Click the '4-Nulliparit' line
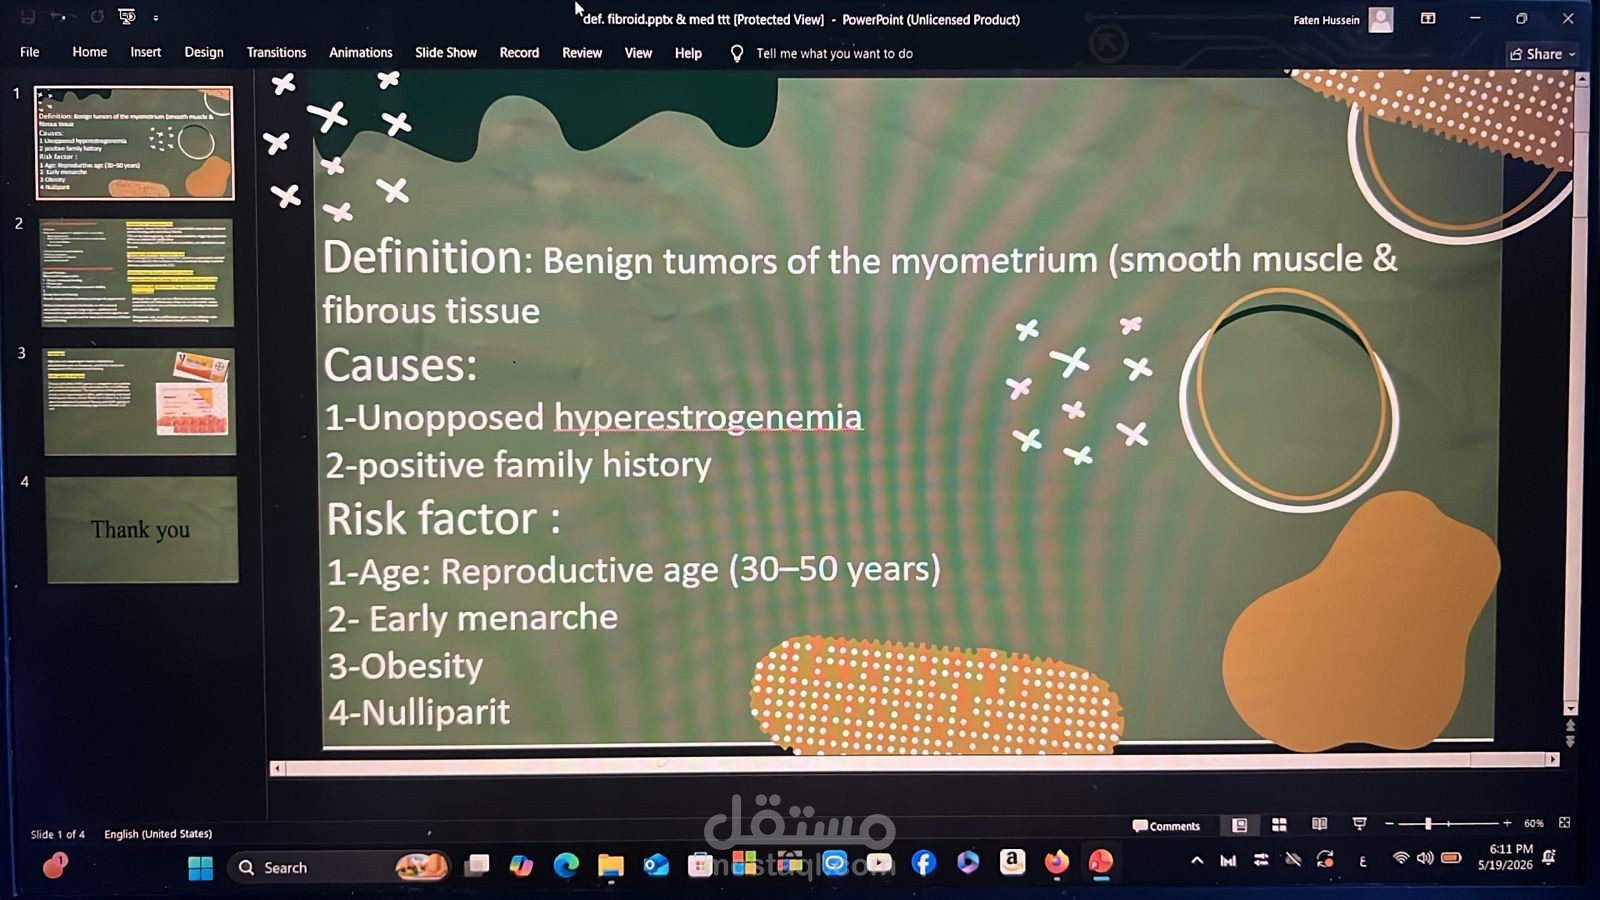The height and width of the screenshot is (900, 1600). click(419, 712)
